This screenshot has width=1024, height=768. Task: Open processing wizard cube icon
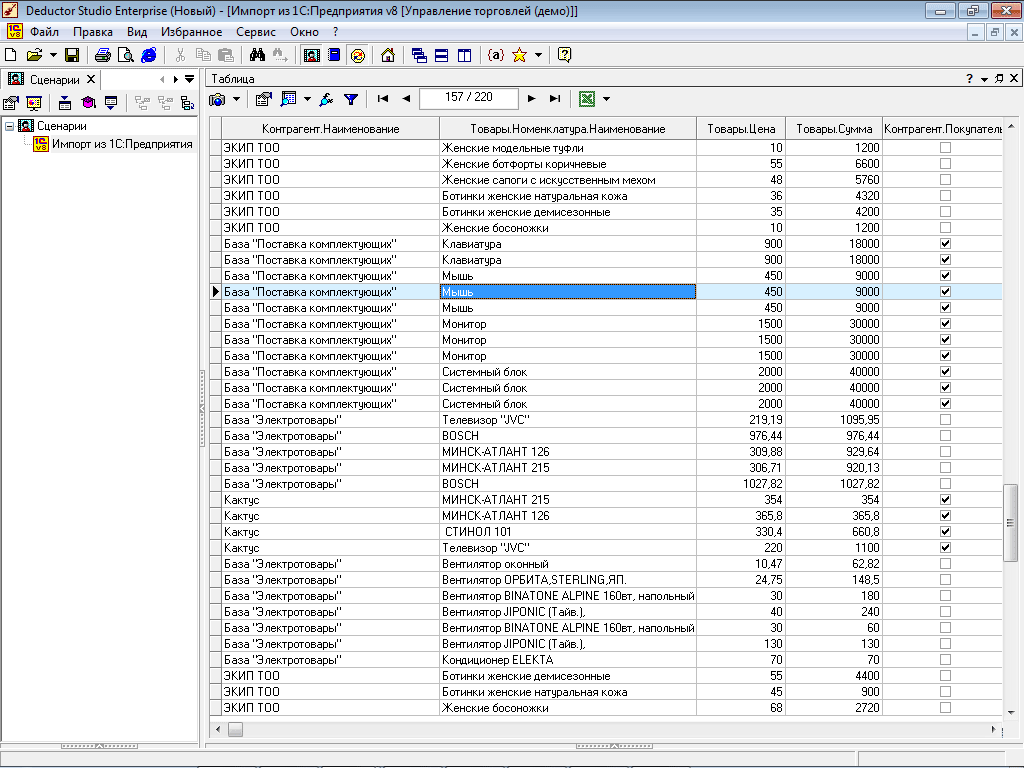point(88,103)
